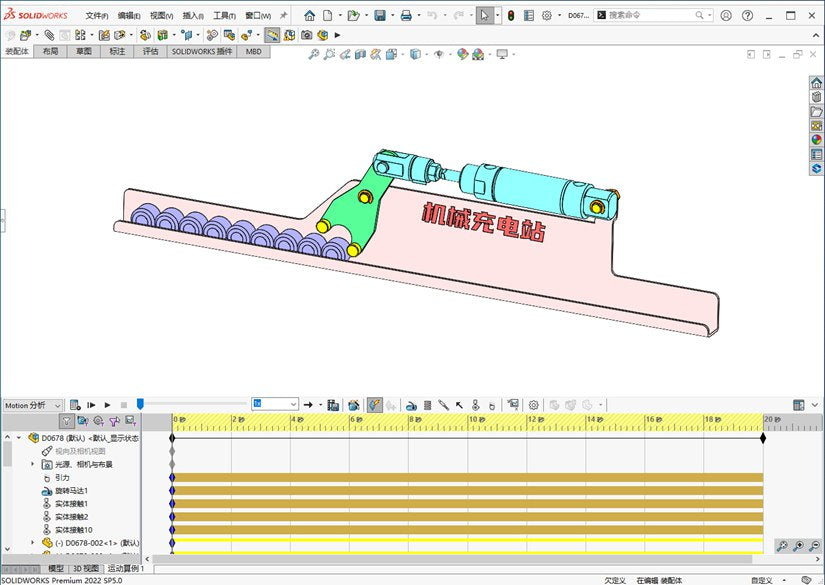Select the 实体接触10 tree item

point(74,530)
